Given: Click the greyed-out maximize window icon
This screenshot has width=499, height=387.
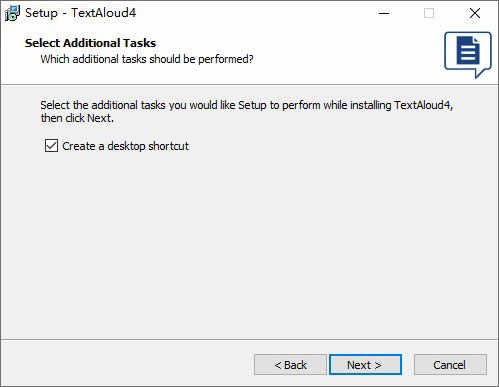Looking at the screenshot, I should click(x=429, y=13).
